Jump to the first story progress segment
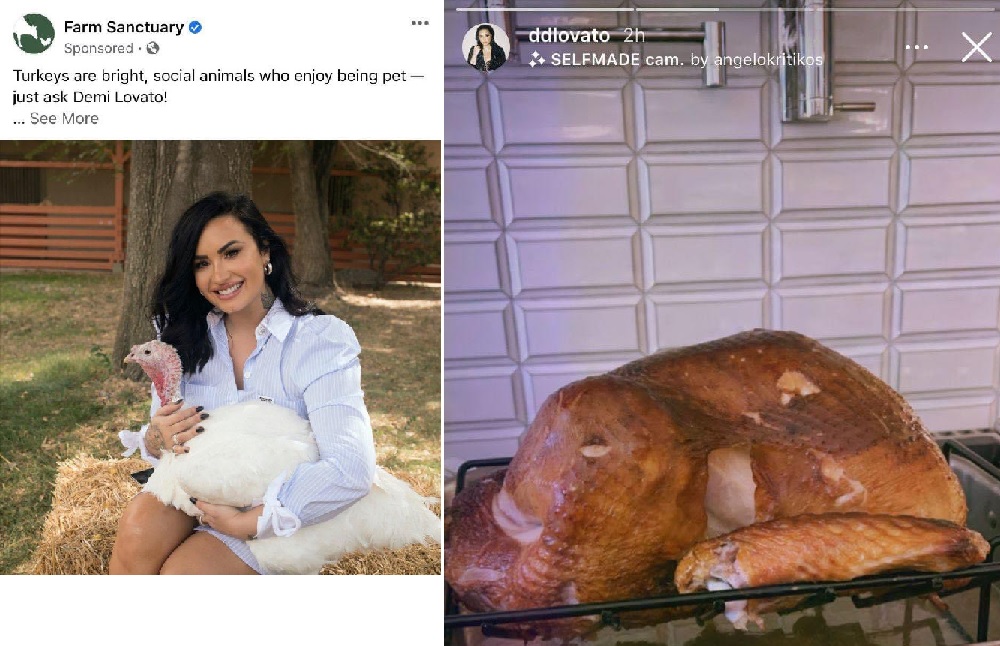 [x=545, y=10]
